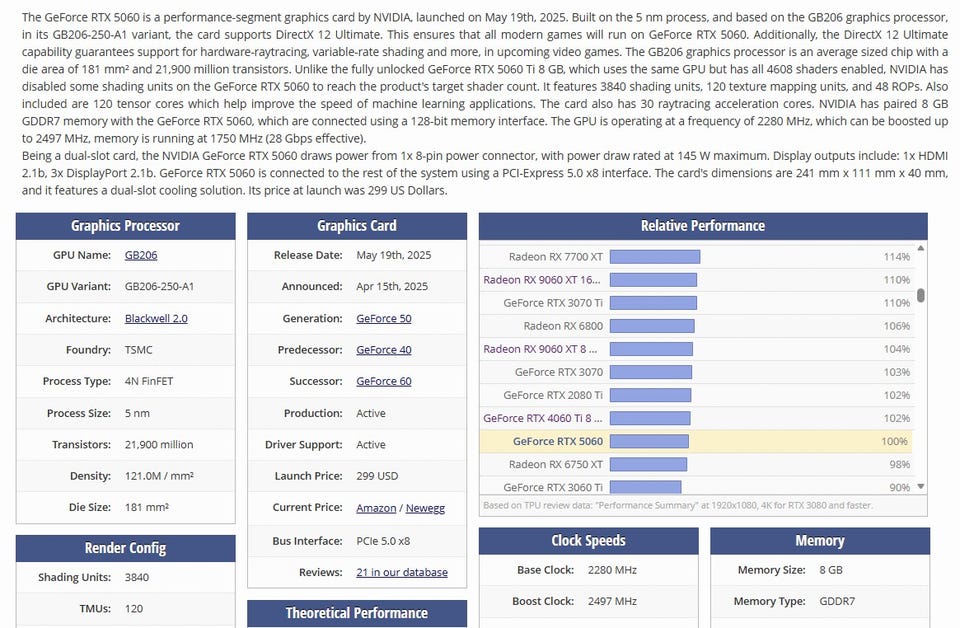
Task: Open the GeForce RTX 3070 Ti entry
Action: [553, 303]
